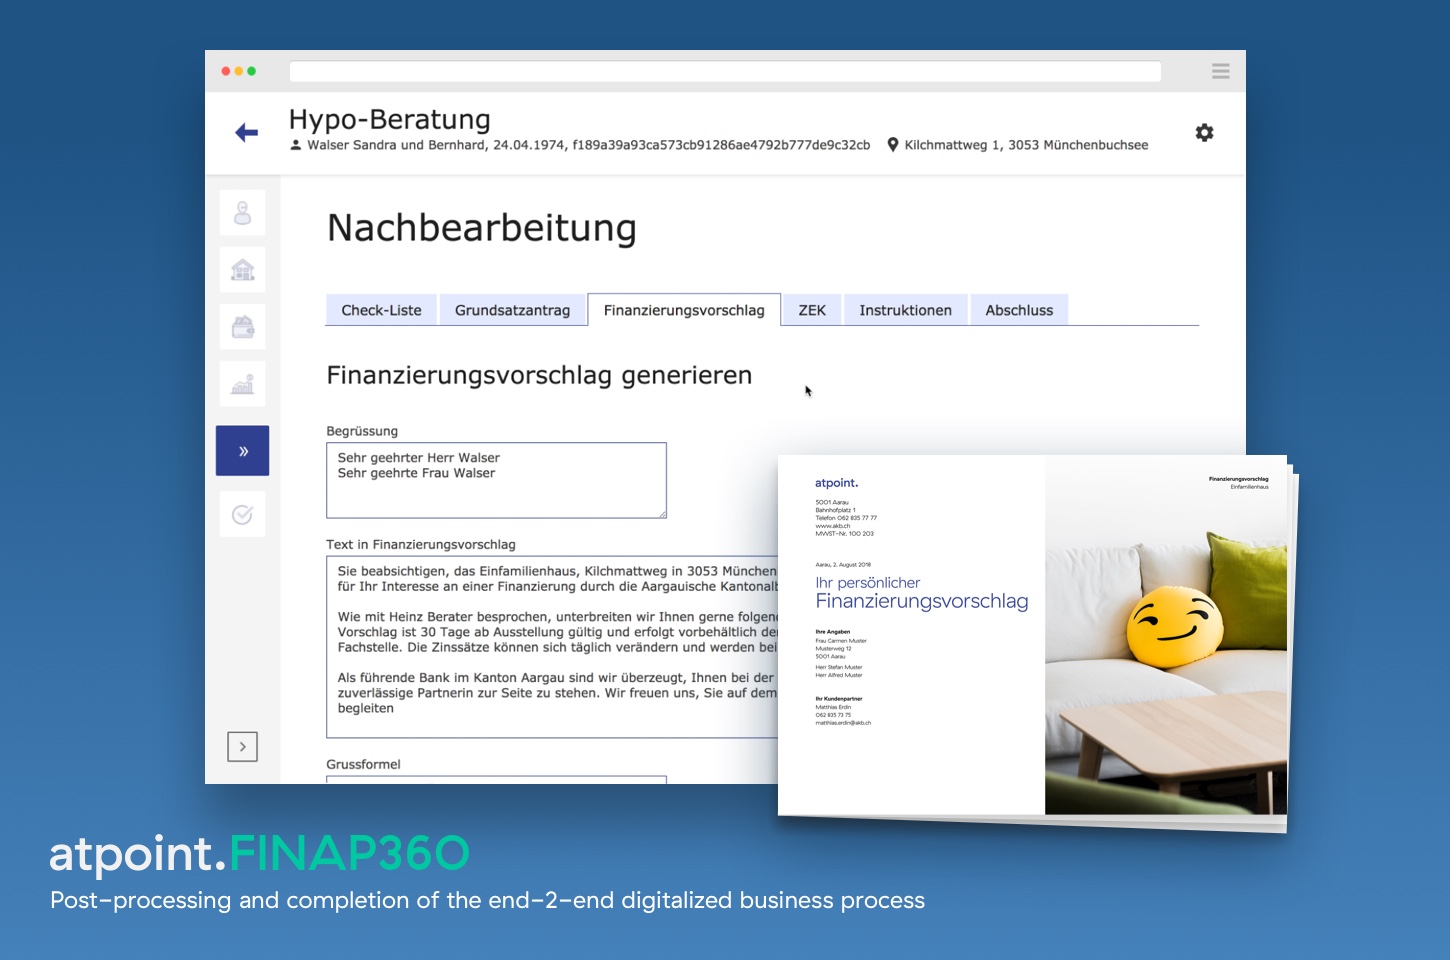The image size is (1450, 960).
Task: Click the address Kilchmattweg 1, 3053 Münchenbuchsee
Action: tap(1026, 145)
